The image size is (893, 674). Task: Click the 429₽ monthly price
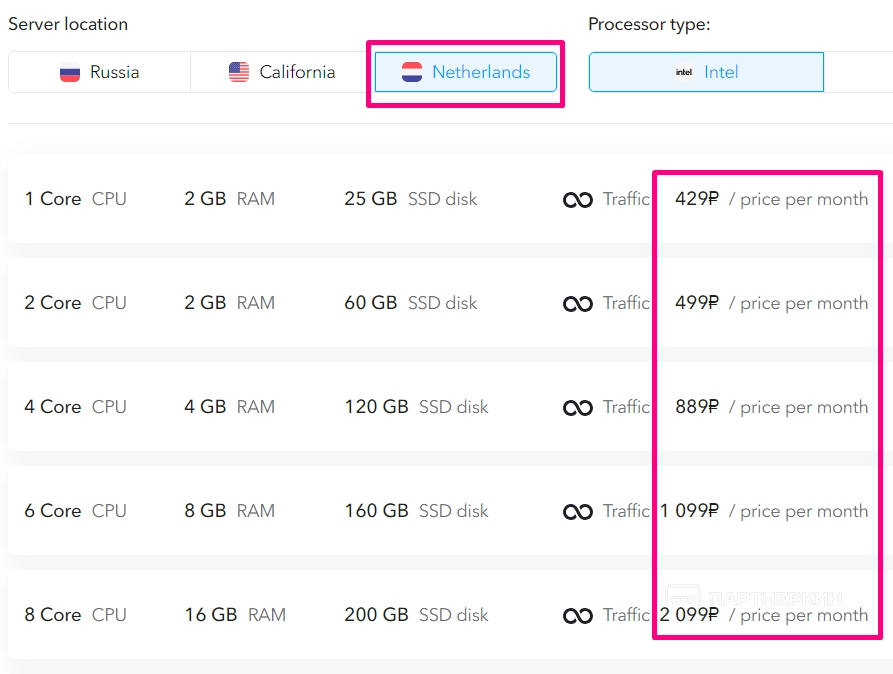[696, 199]
